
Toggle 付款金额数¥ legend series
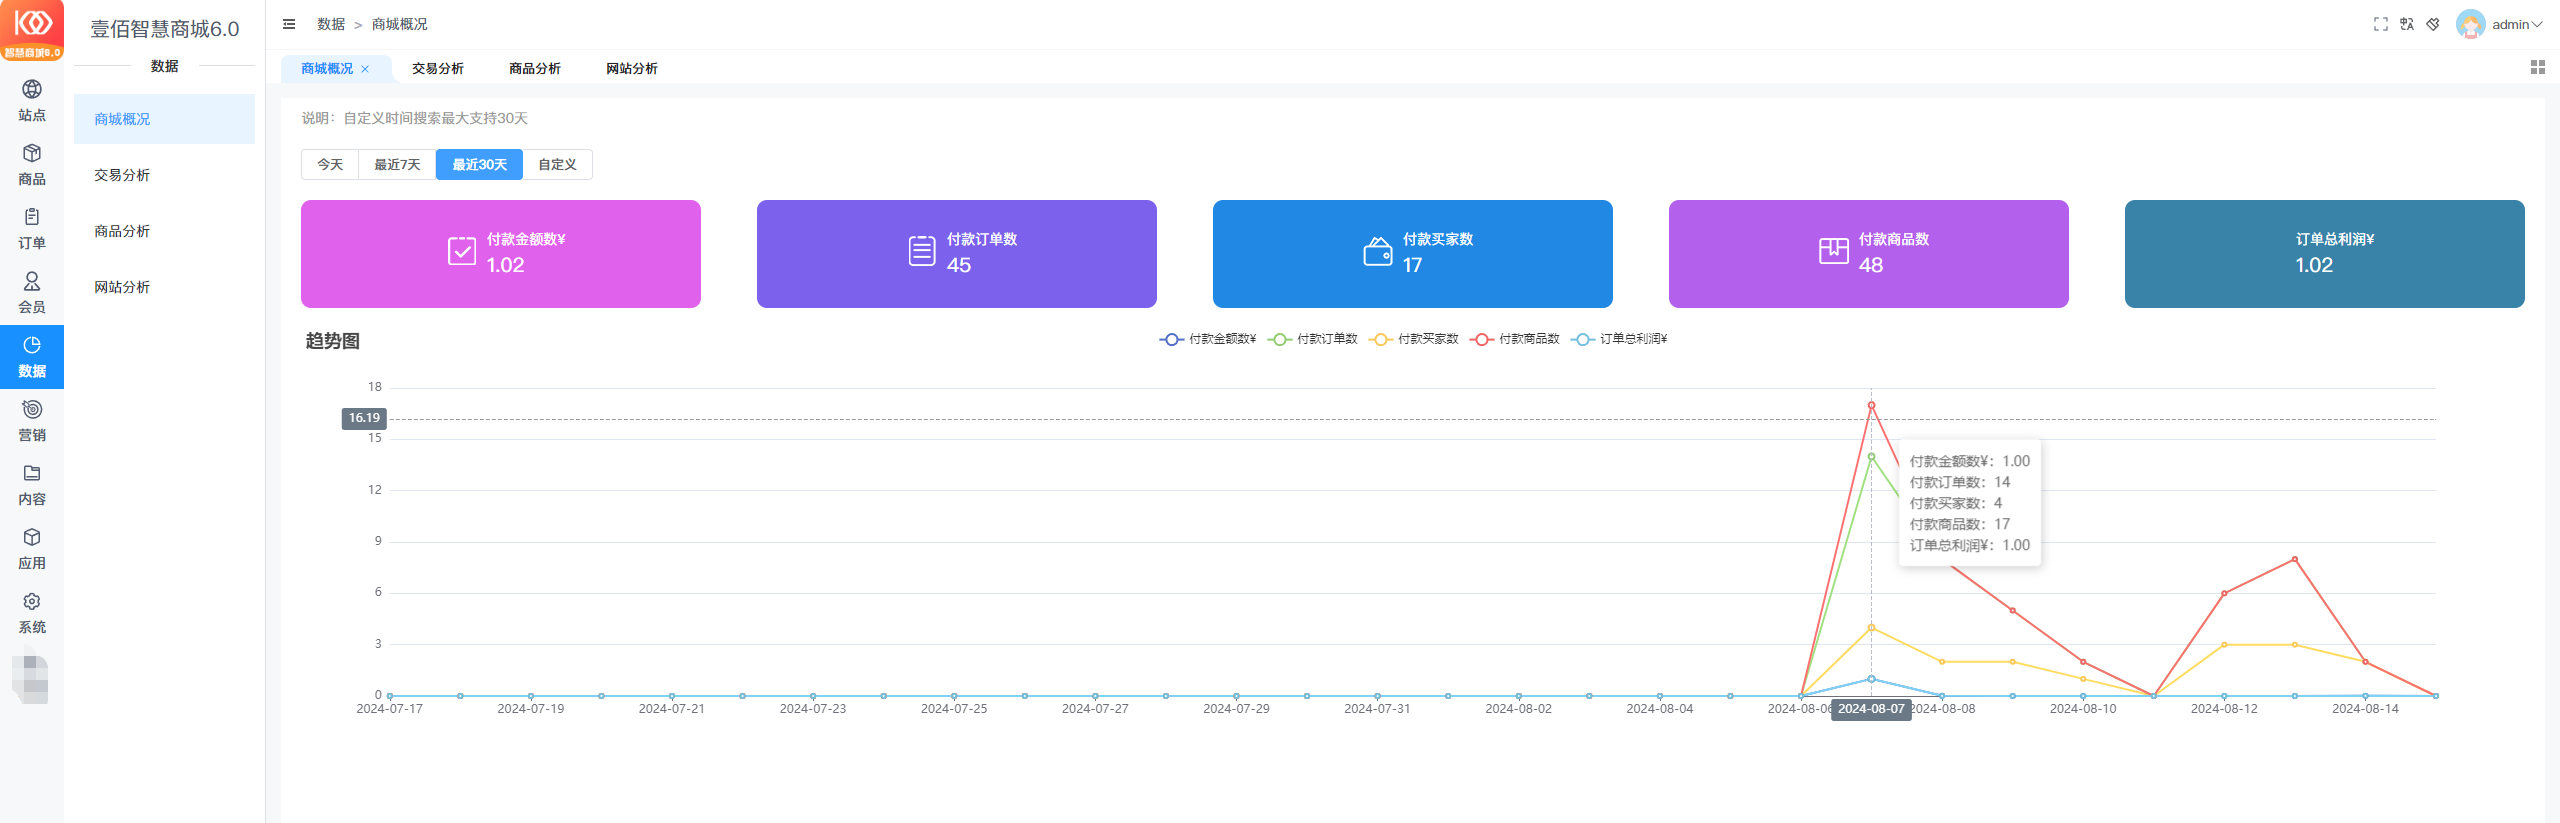pyautogui.click(x=1208, y=339)
